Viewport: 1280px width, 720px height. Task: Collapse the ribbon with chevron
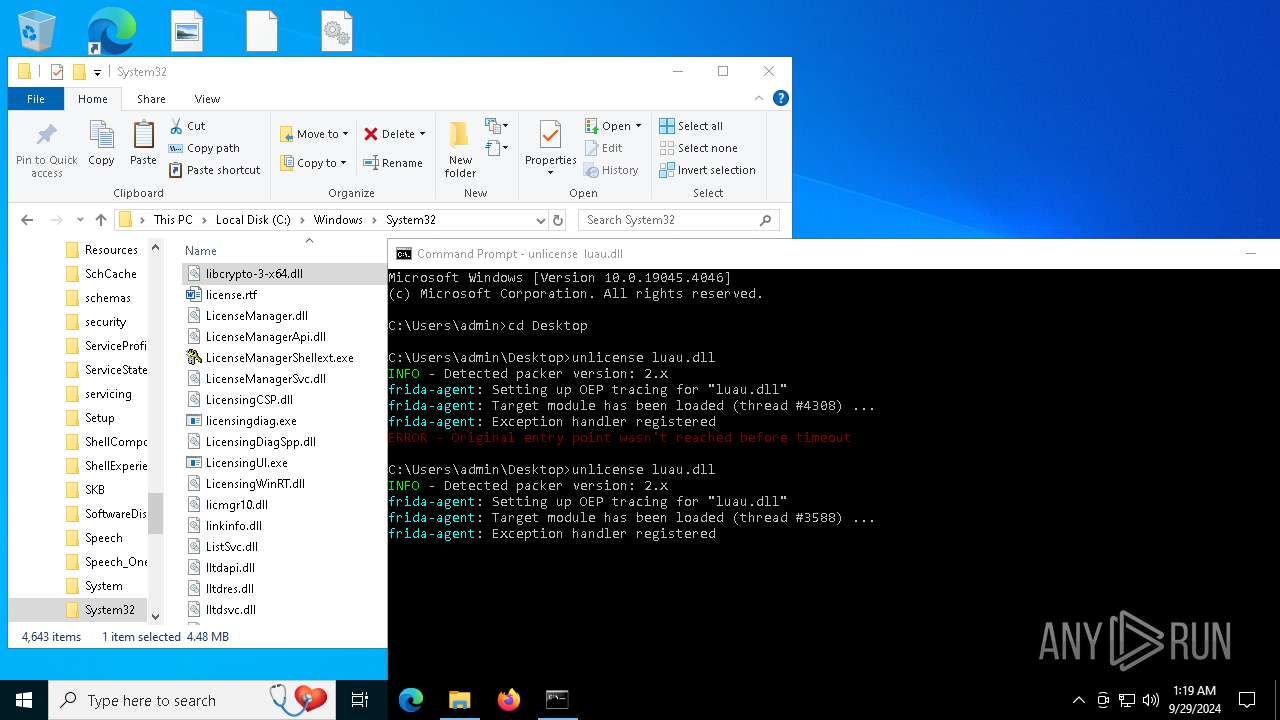pos(759,98)
